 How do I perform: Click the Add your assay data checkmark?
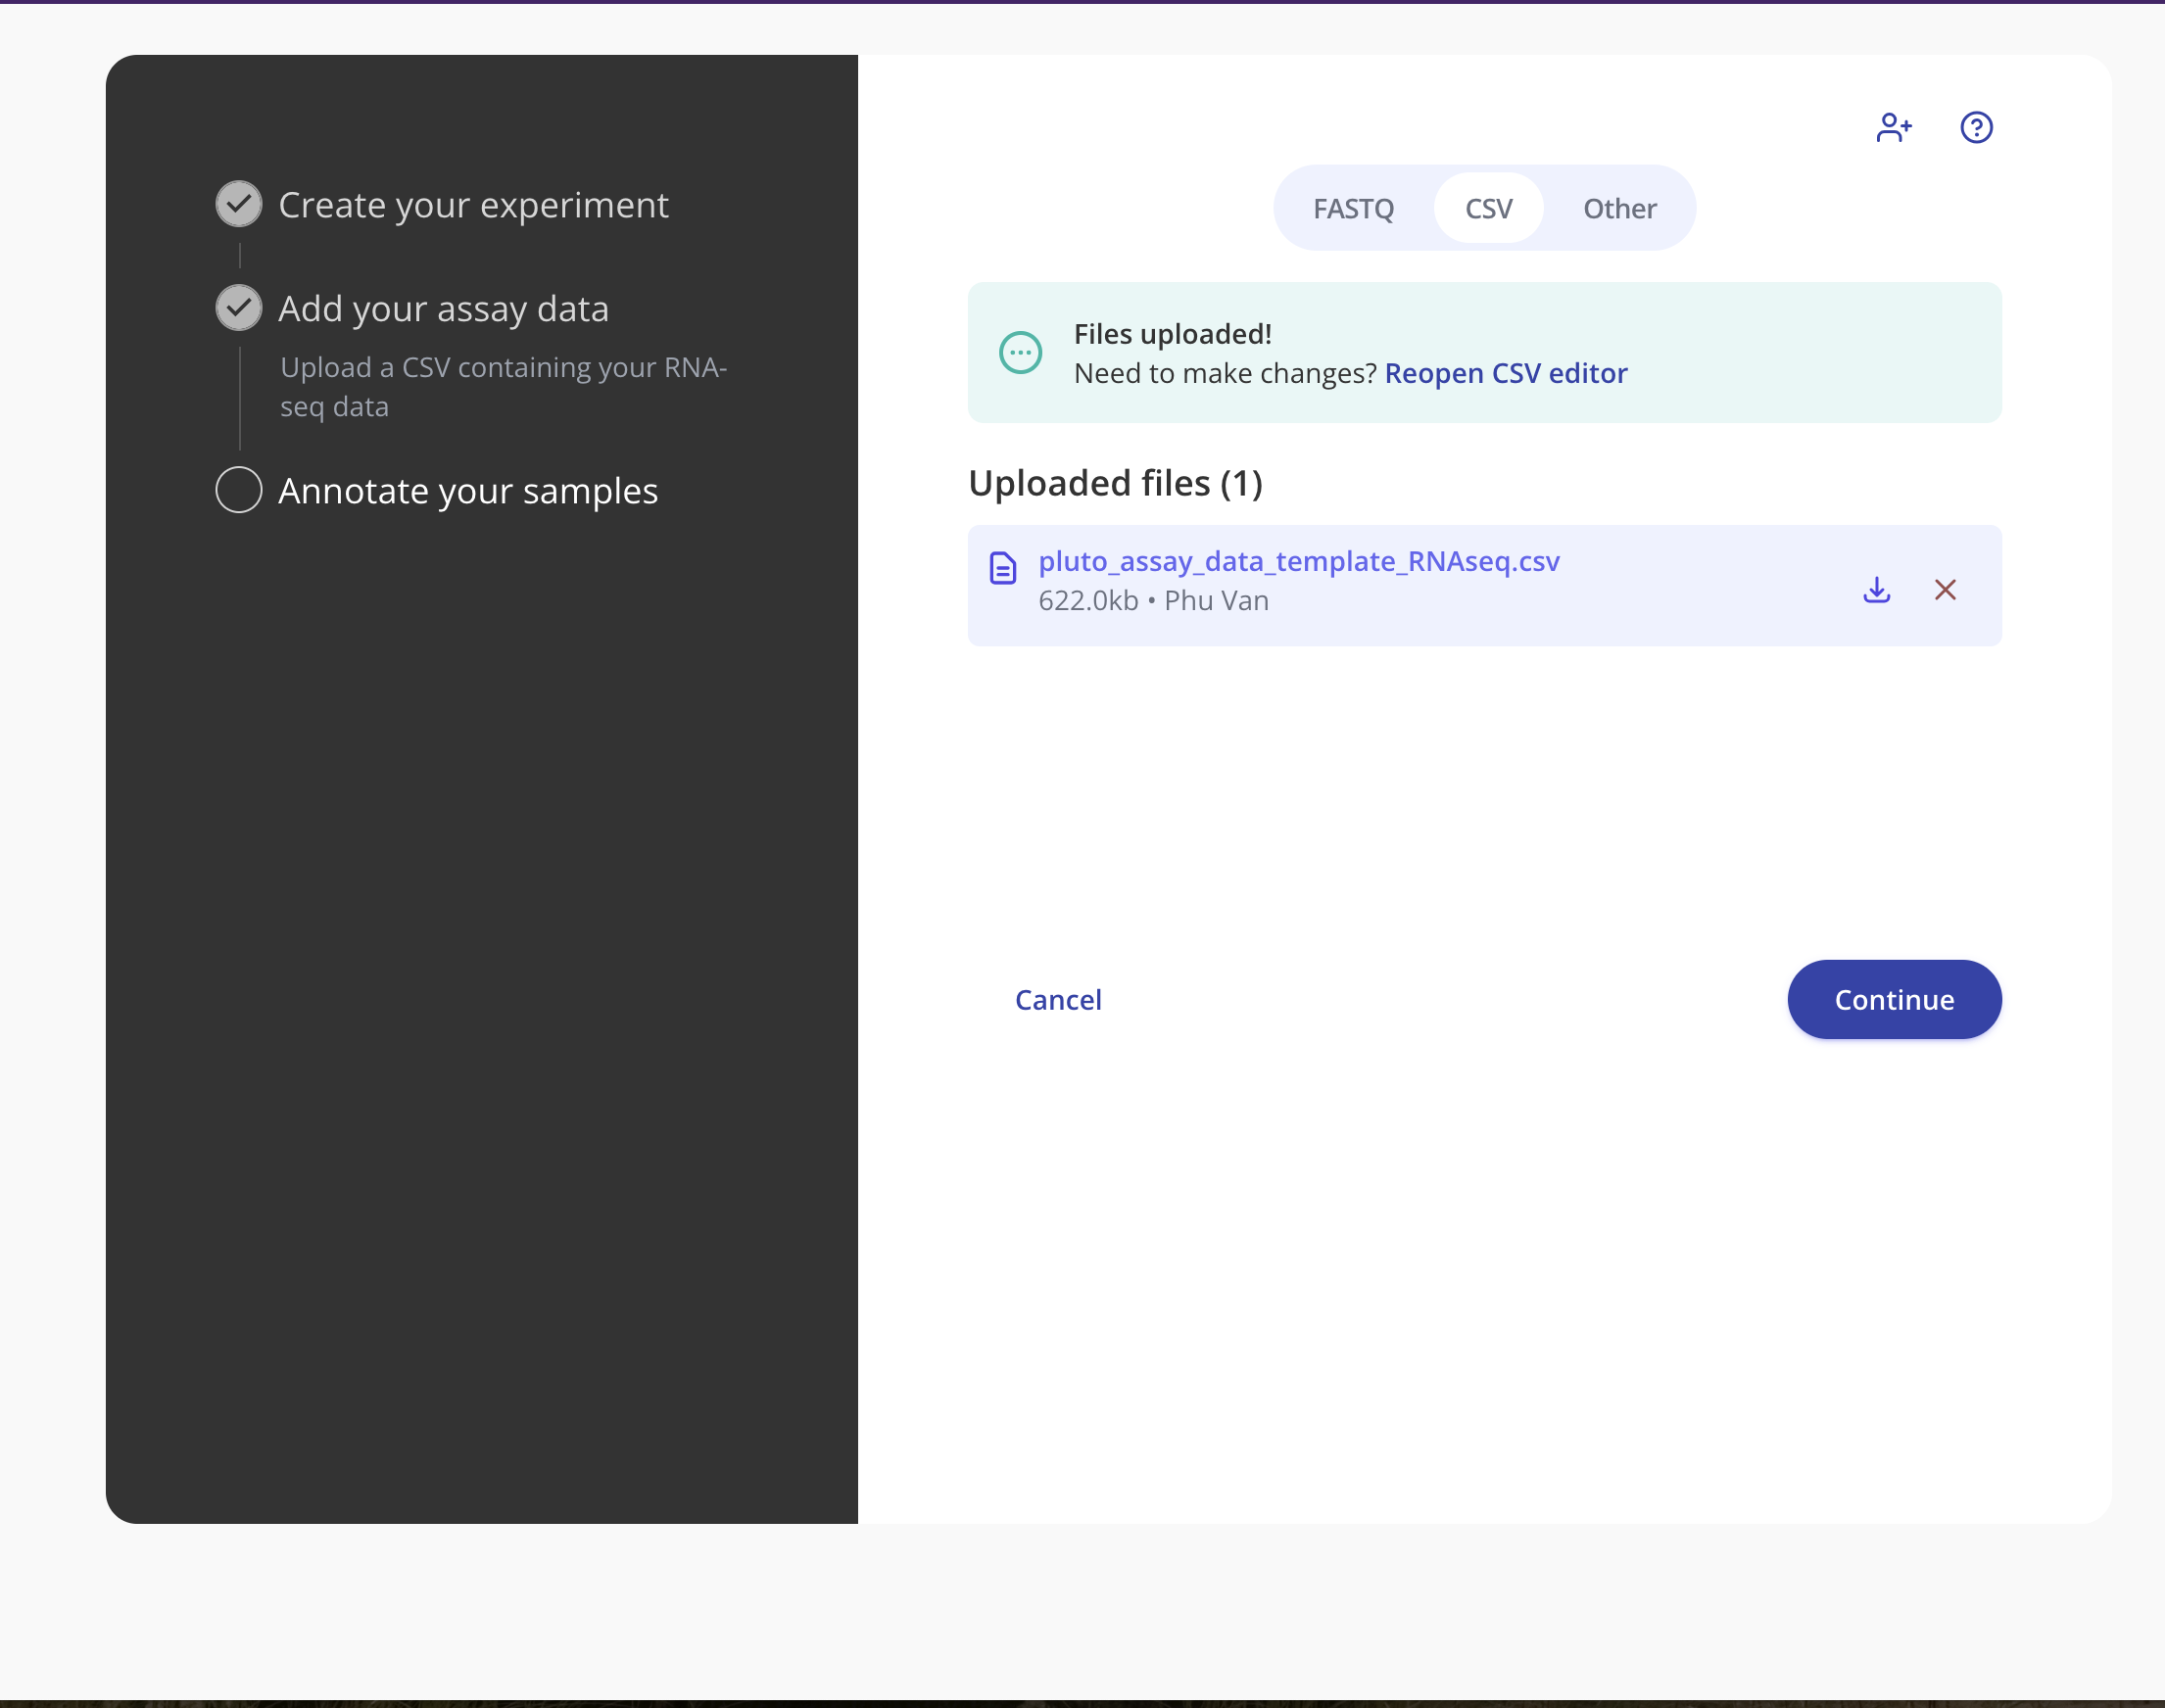pos(239,308)
